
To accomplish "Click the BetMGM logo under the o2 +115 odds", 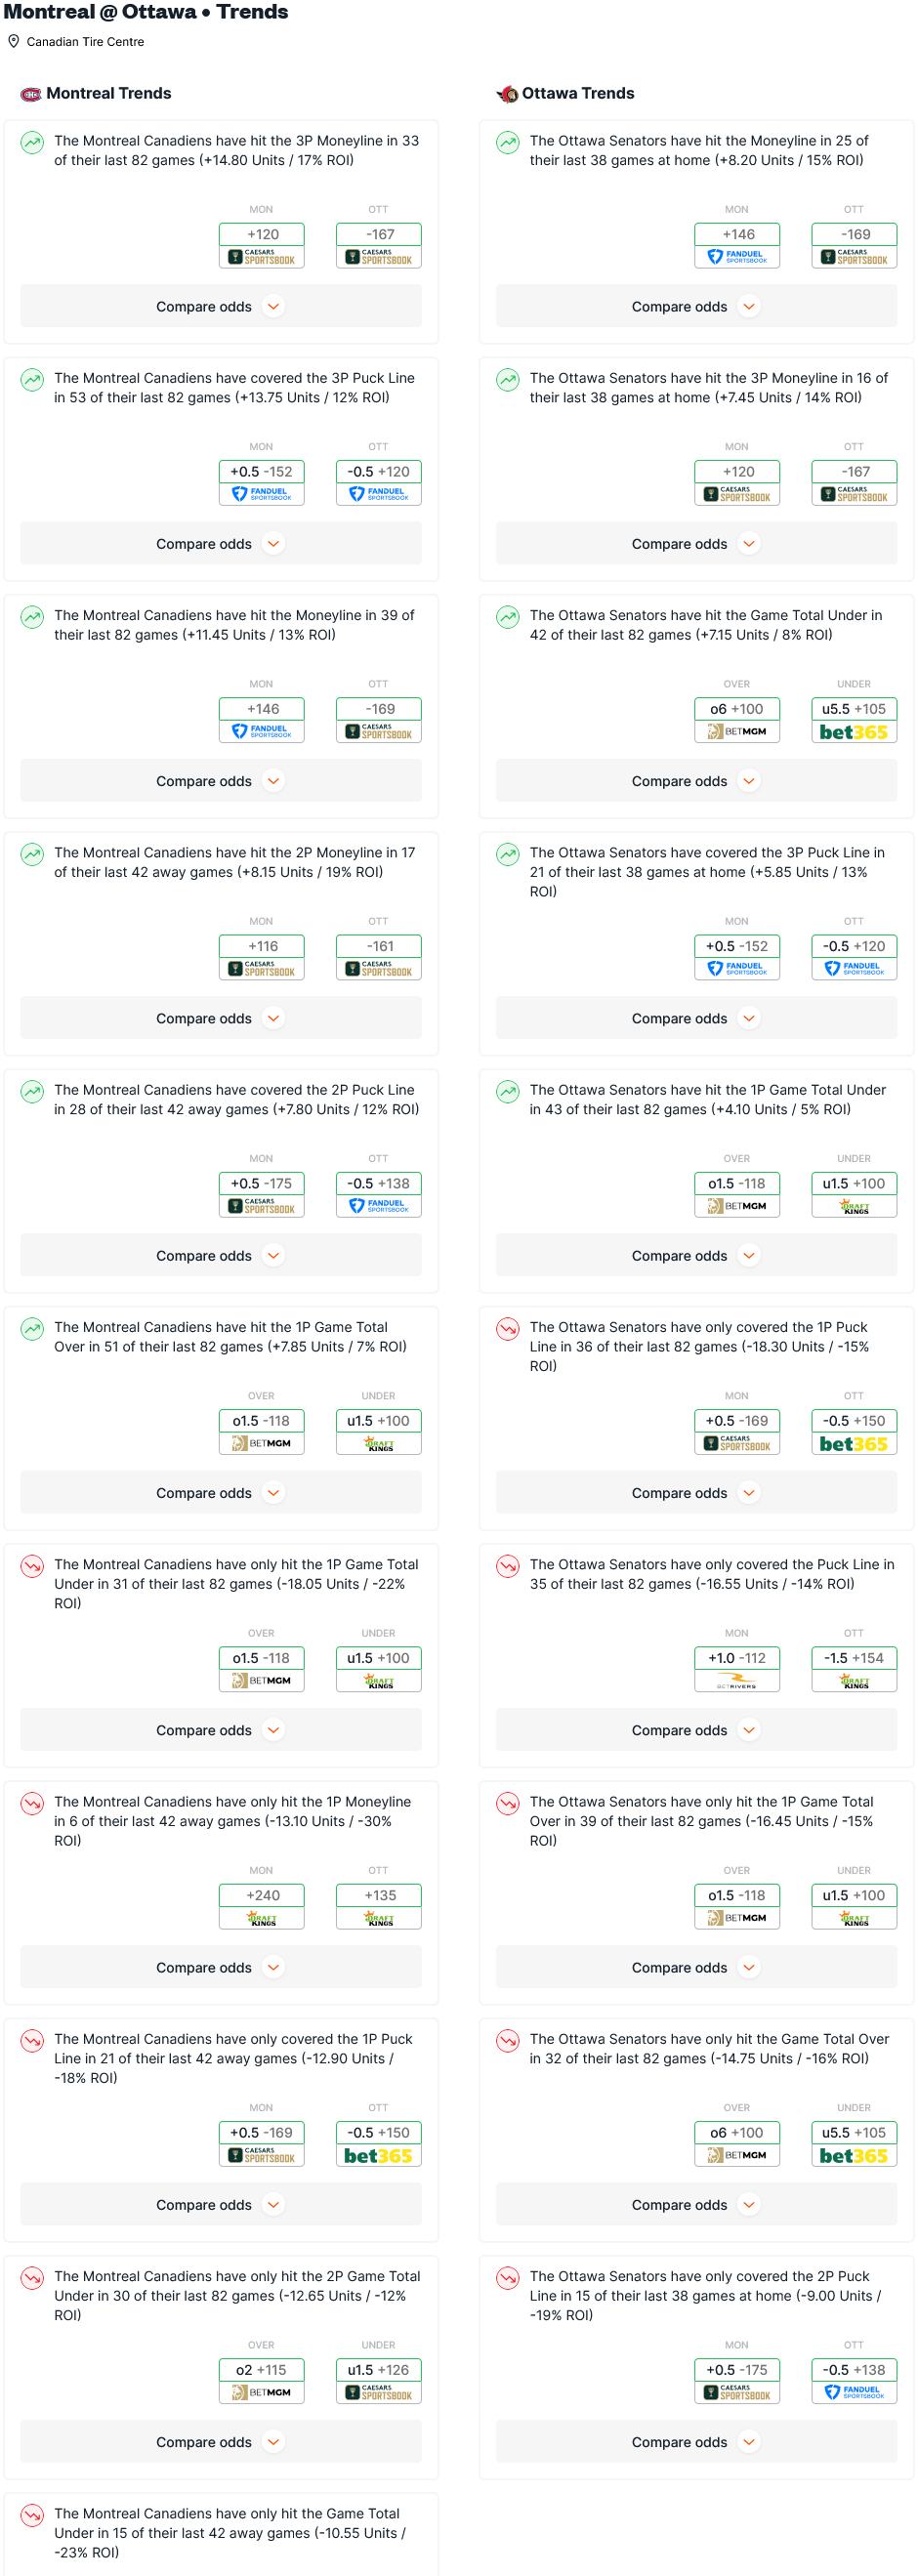I will point(262,2392).
